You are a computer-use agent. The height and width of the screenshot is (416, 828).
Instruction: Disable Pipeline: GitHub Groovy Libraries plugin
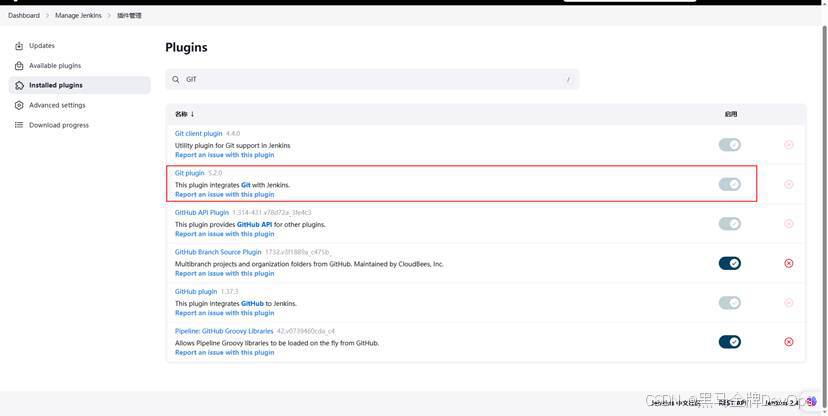coord(730,342)
